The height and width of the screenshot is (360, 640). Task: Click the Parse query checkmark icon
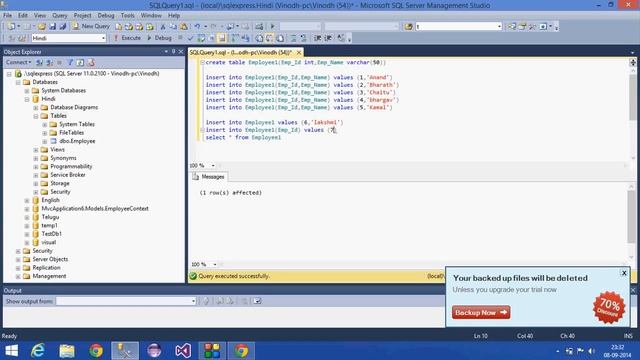(190, 38)
